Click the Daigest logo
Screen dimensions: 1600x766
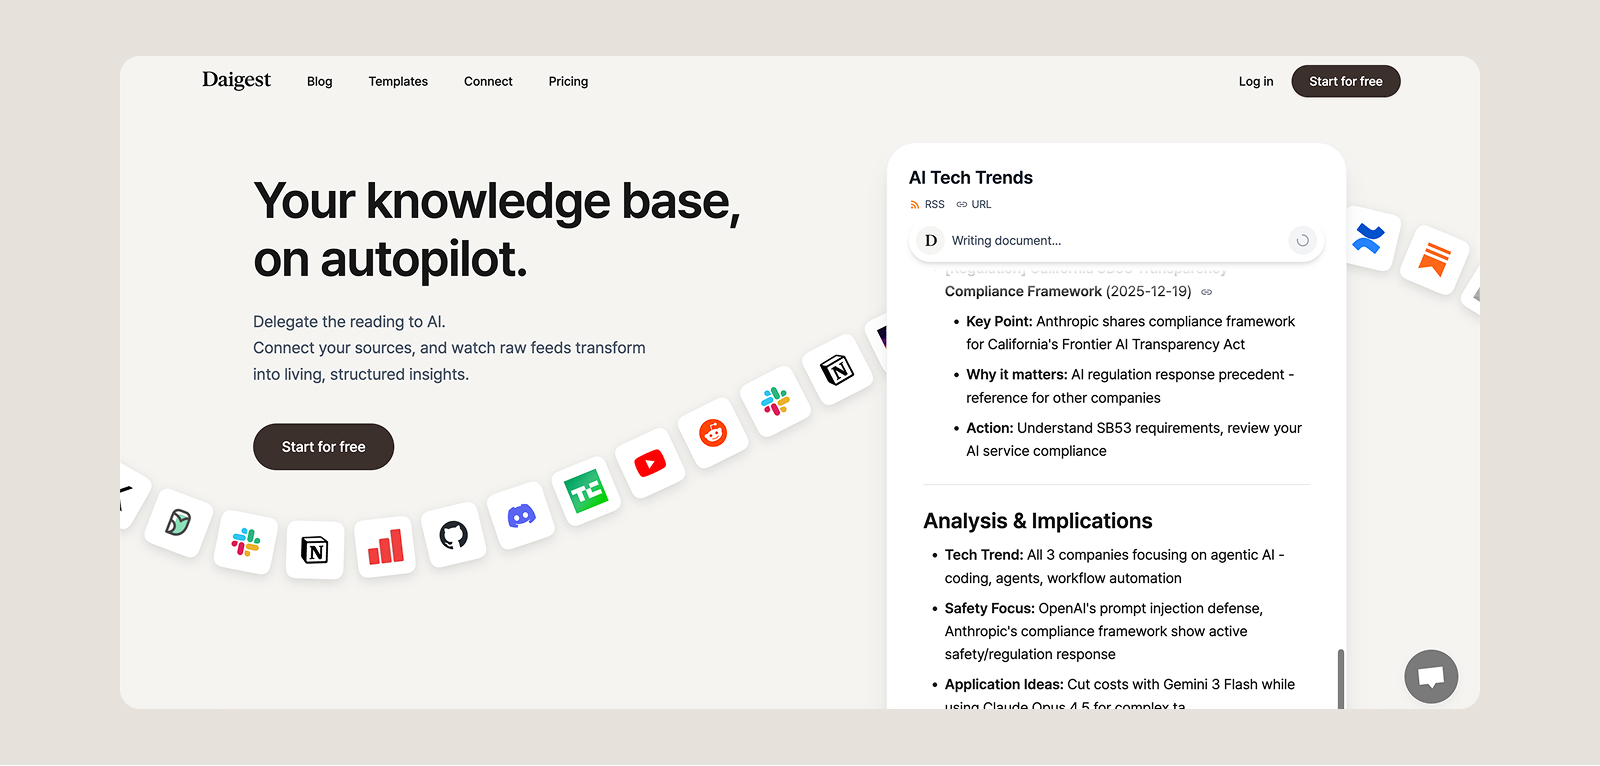pos(236,80)
